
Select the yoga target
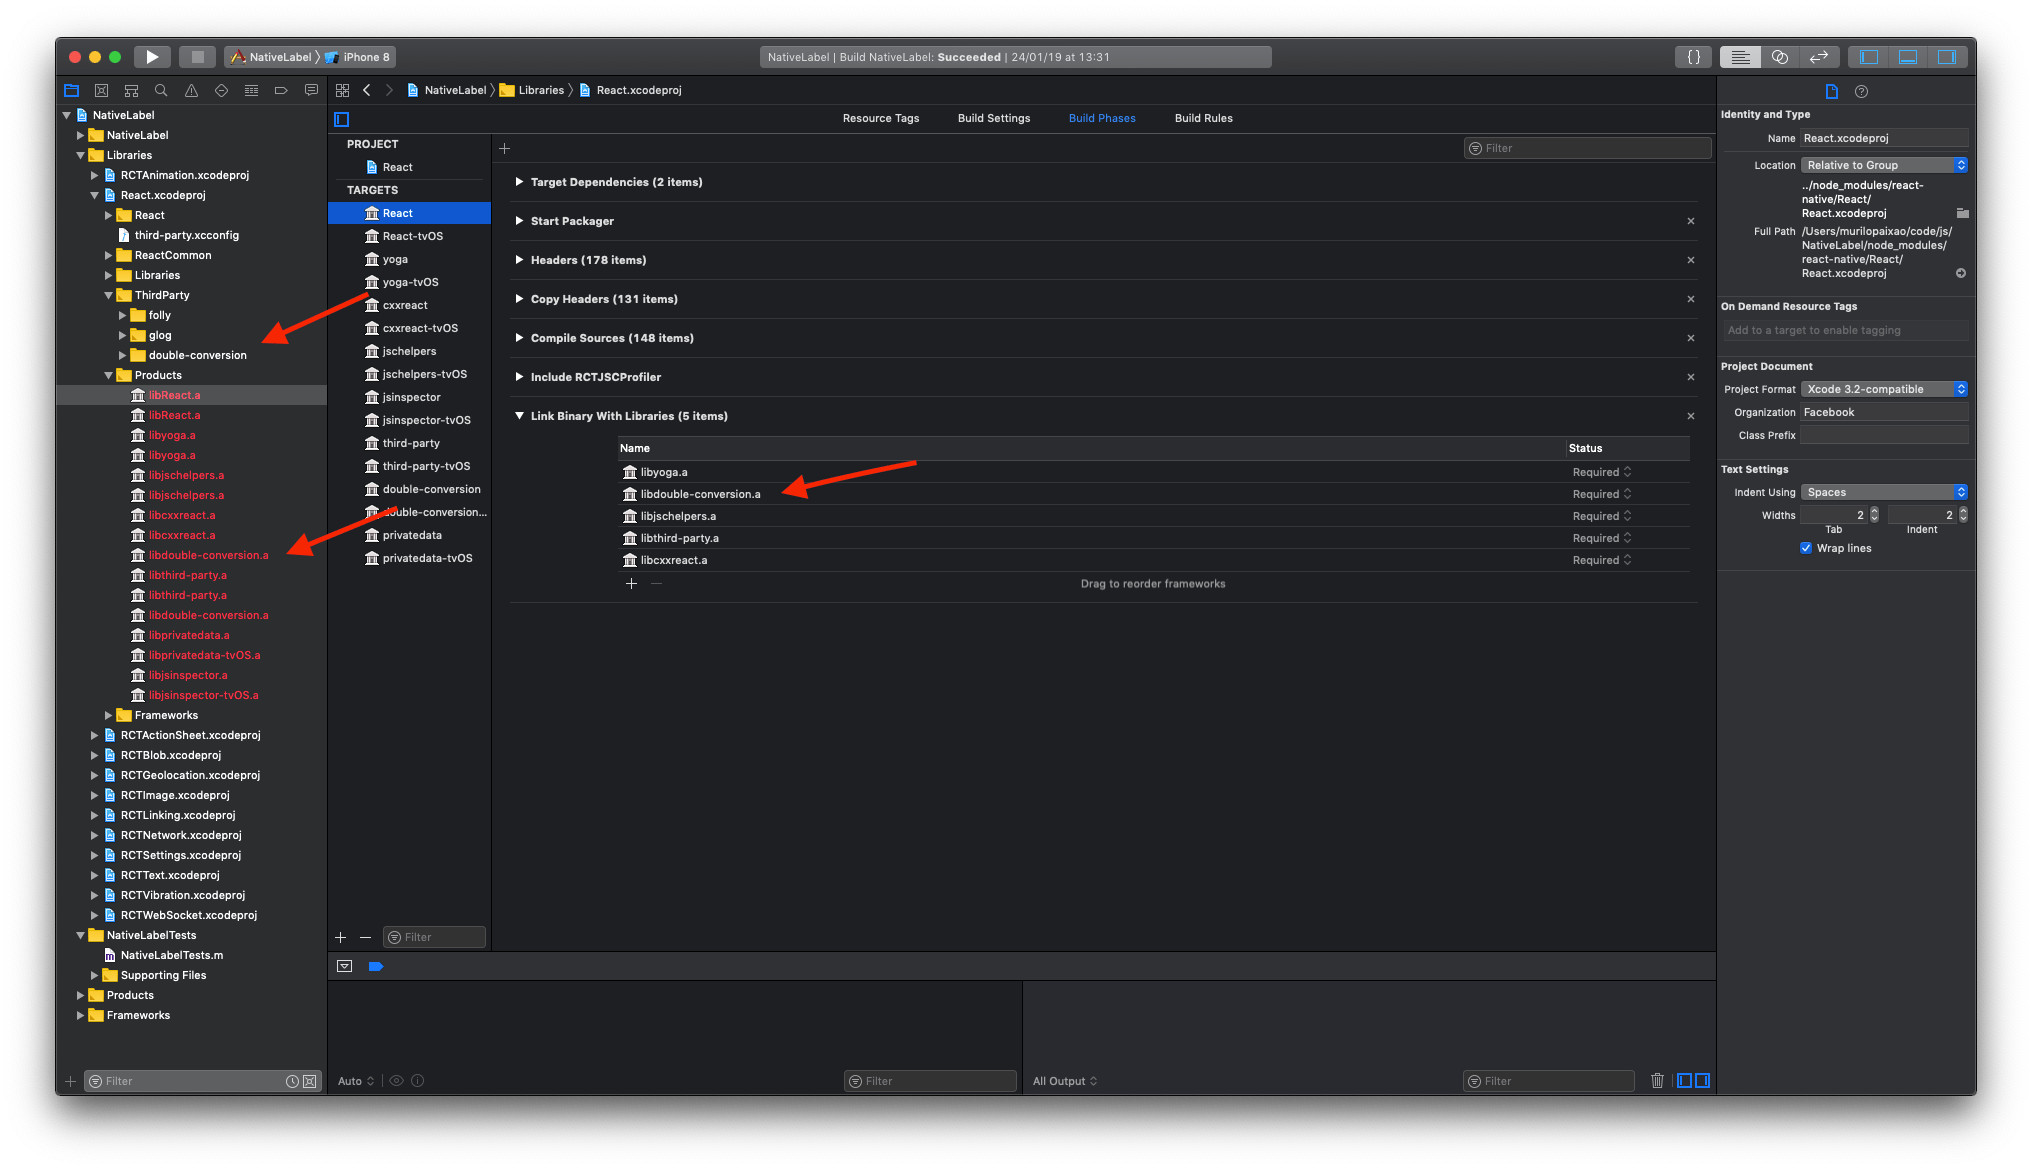click(x=409, y=259)
